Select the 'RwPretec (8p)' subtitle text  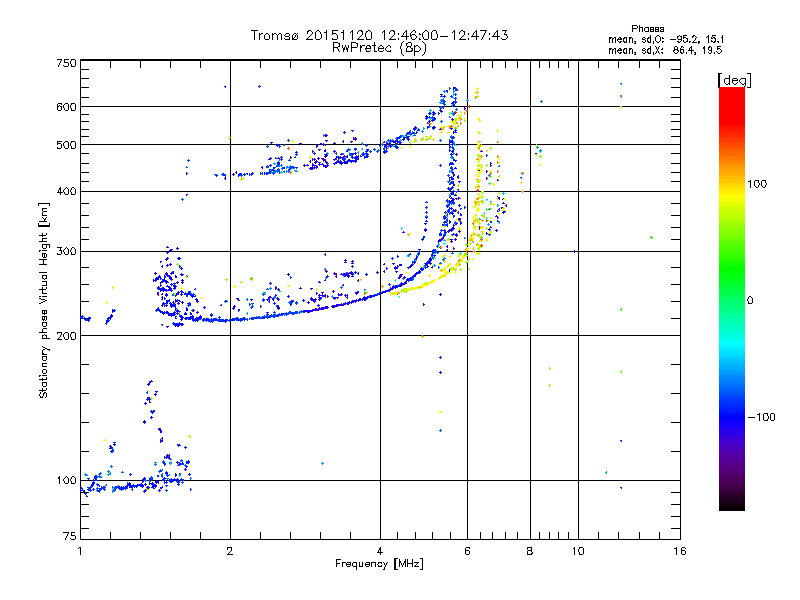coord(379,48)
